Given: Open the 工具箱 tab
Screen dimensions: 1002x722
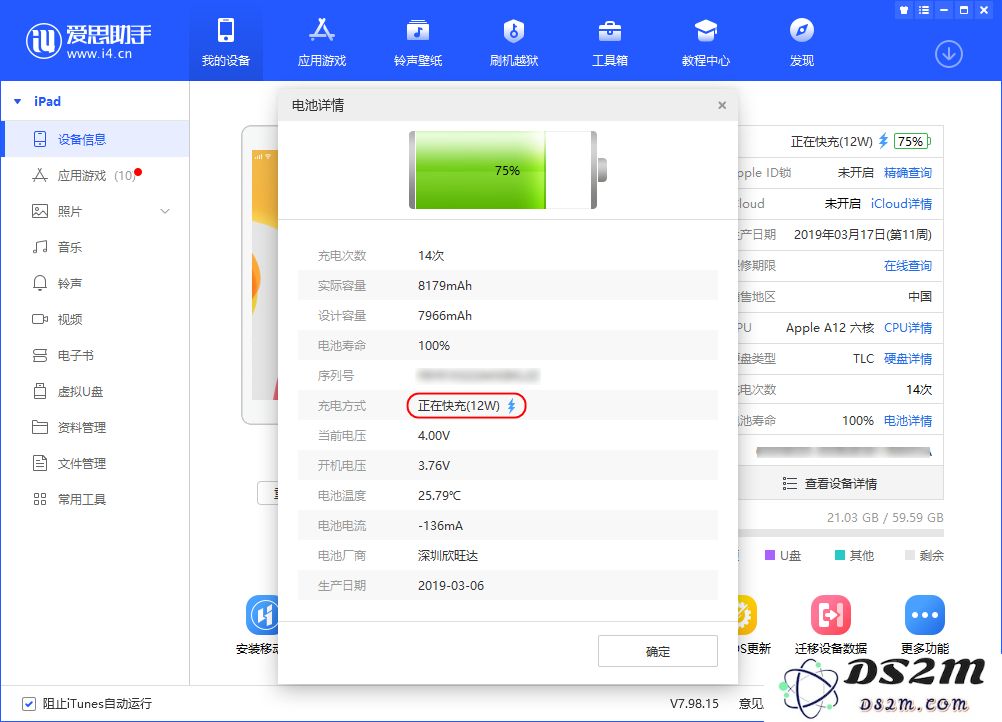Looking at the screenshot, I should click(x=610, y=42).
